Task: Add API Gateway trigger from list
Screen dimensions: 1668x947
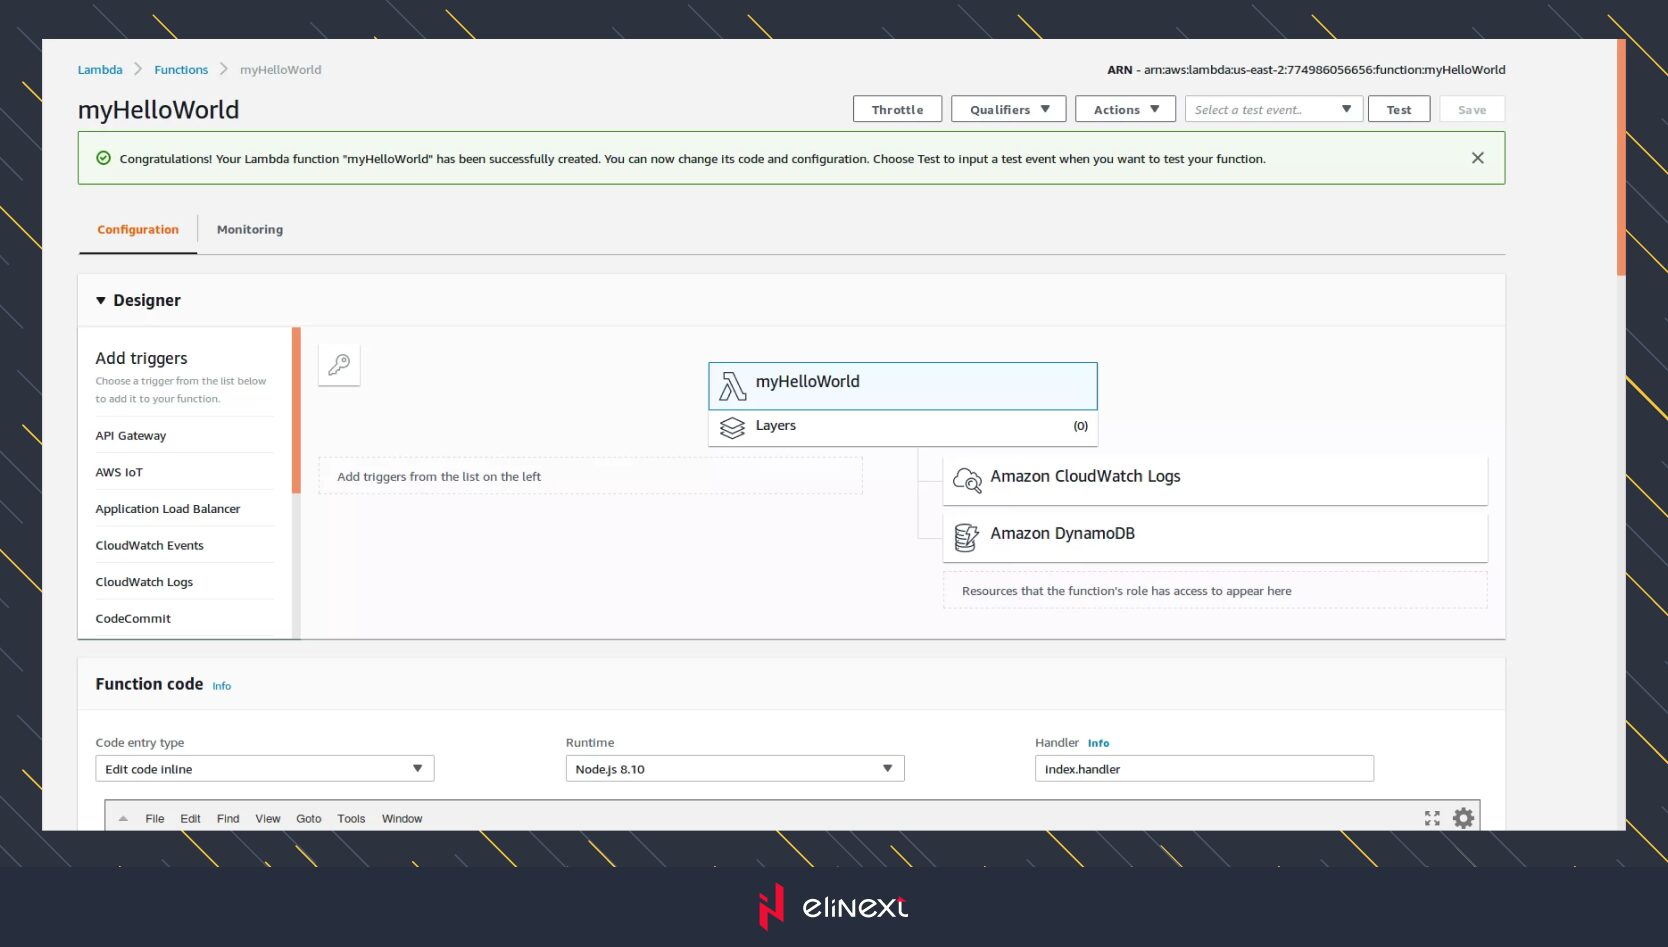Action: tap(131, 436)
